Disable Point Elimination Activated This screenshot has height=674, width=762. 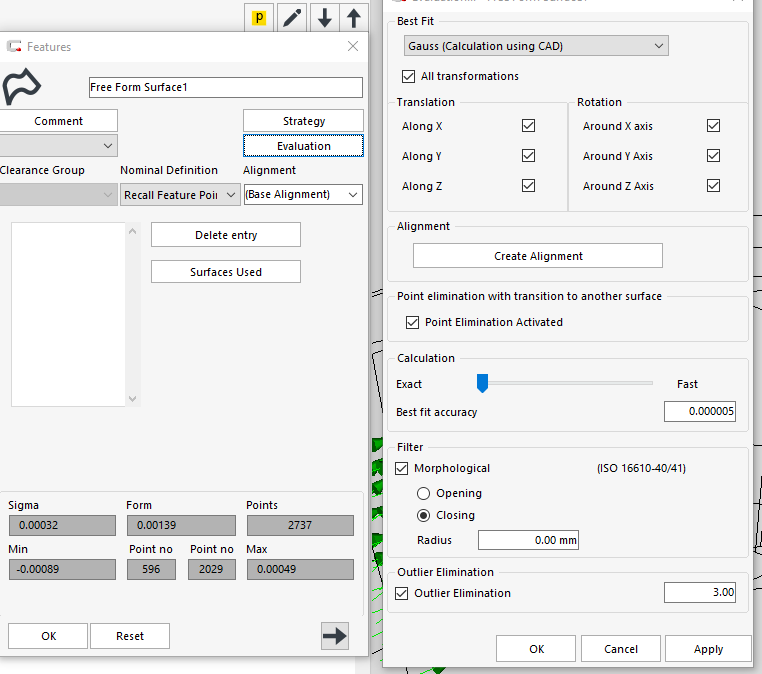tap(412, 322)
